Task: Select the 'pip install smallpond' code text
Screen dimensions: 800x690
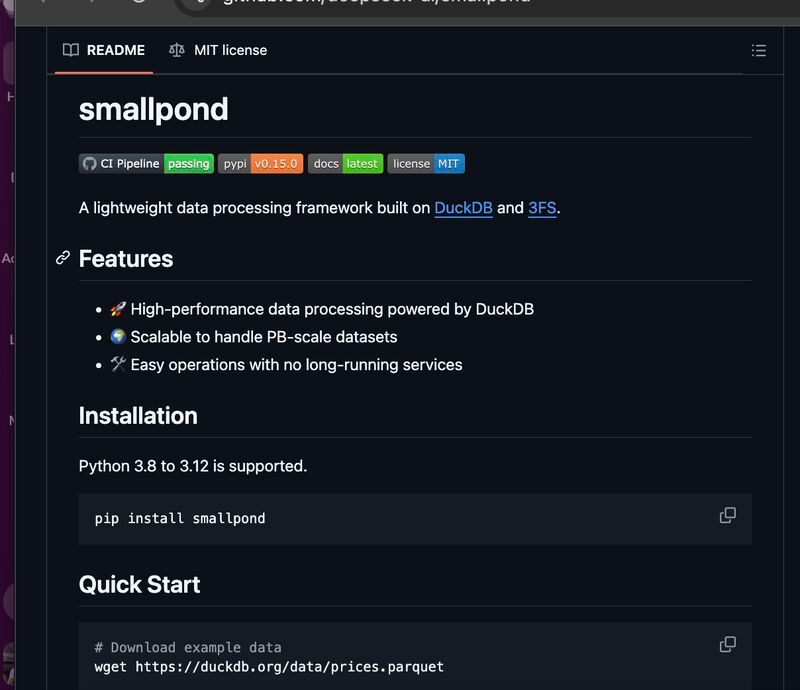Action: [180, 519]
